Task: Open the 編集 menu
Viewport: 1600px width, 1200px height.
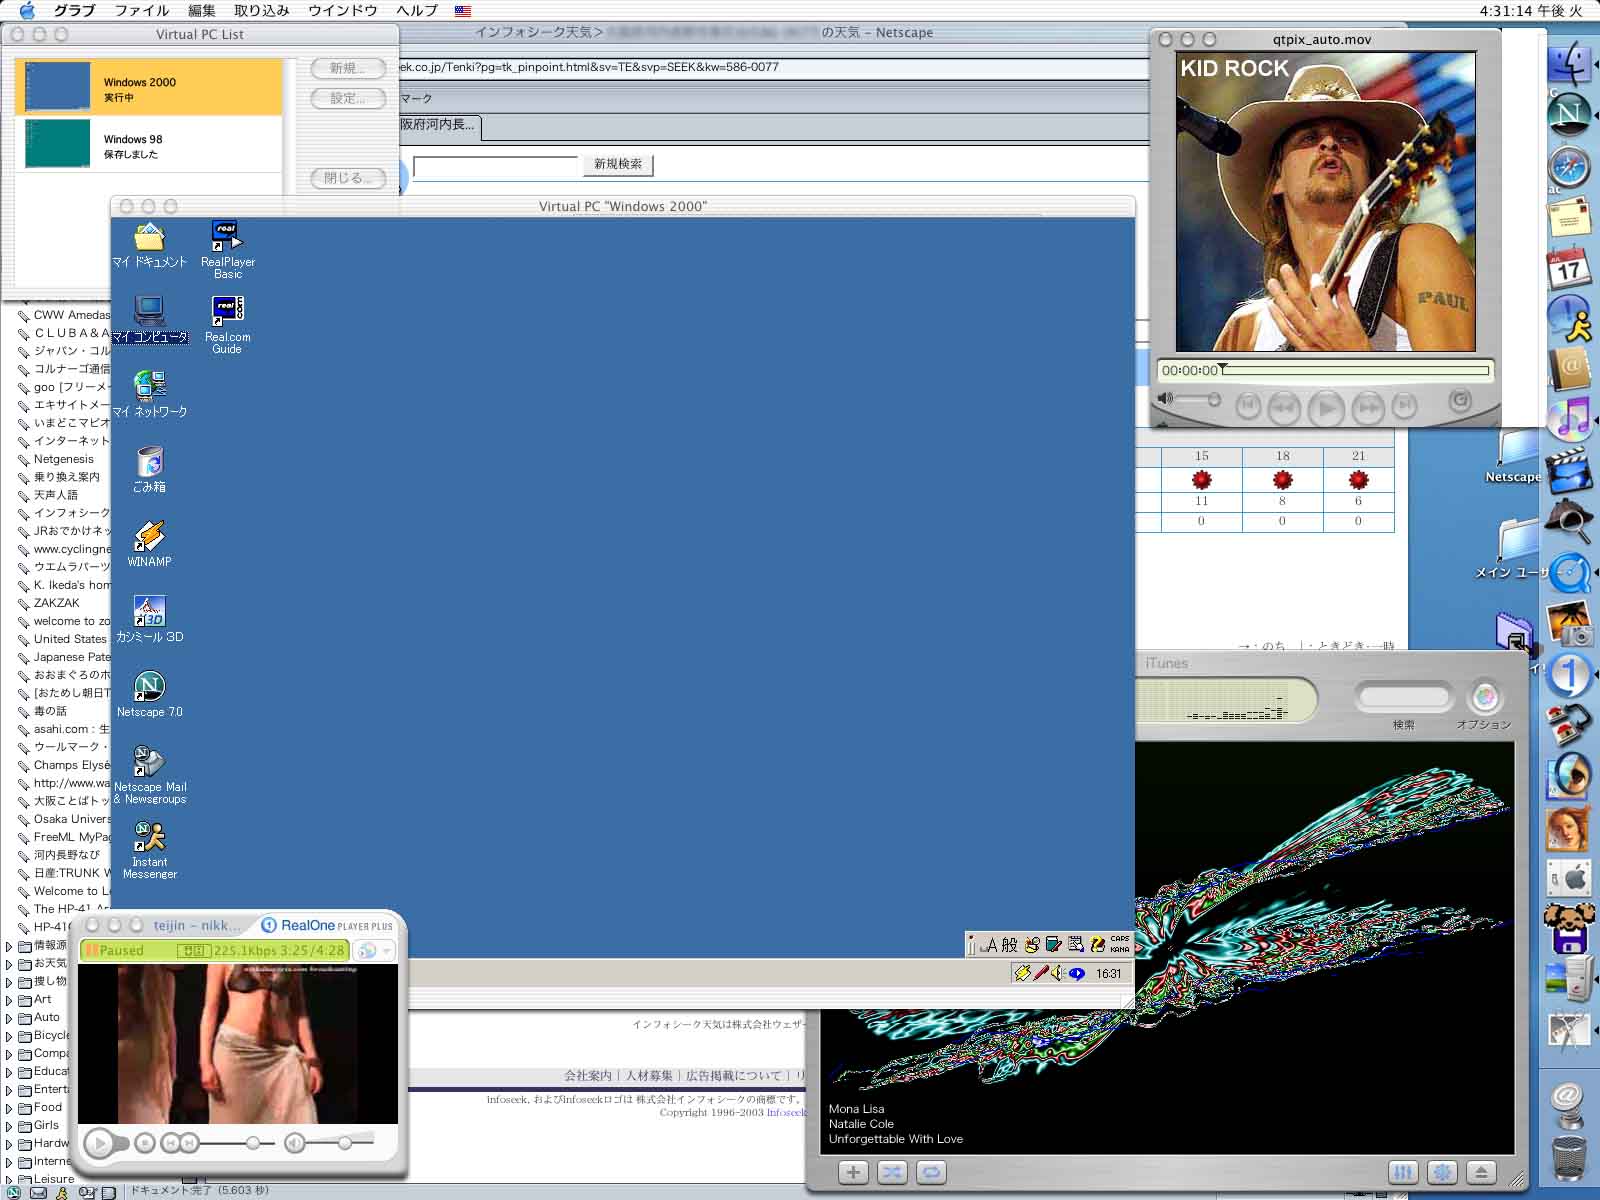Action: pyautogui.click(x=202, y=10)
